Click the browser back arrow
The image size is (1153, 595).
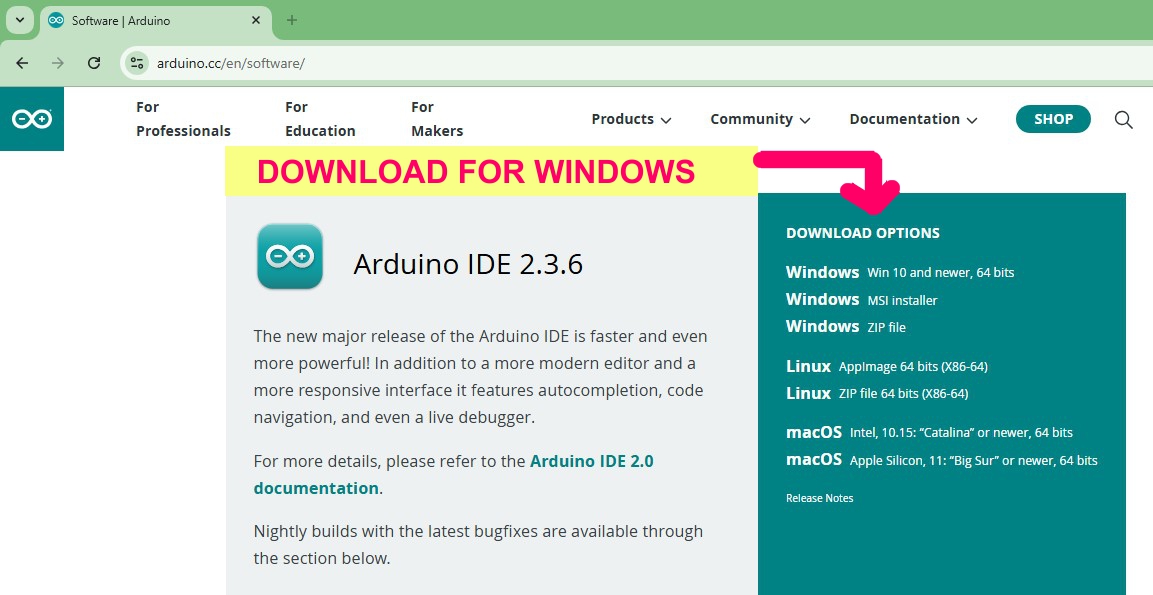pos(22,63)
